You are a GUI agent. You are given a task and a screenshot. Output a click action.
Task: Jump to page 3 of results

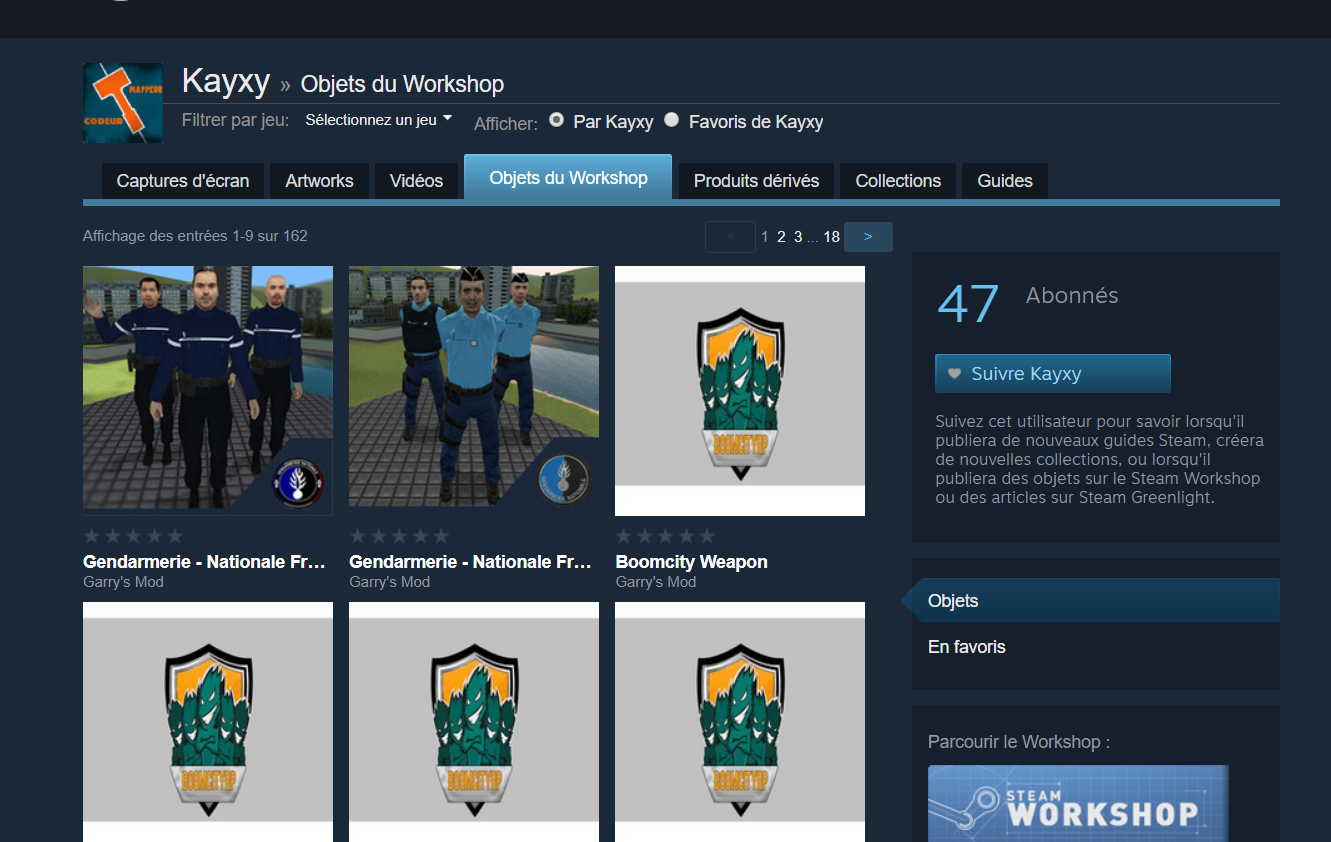click(x=798, y=237)
